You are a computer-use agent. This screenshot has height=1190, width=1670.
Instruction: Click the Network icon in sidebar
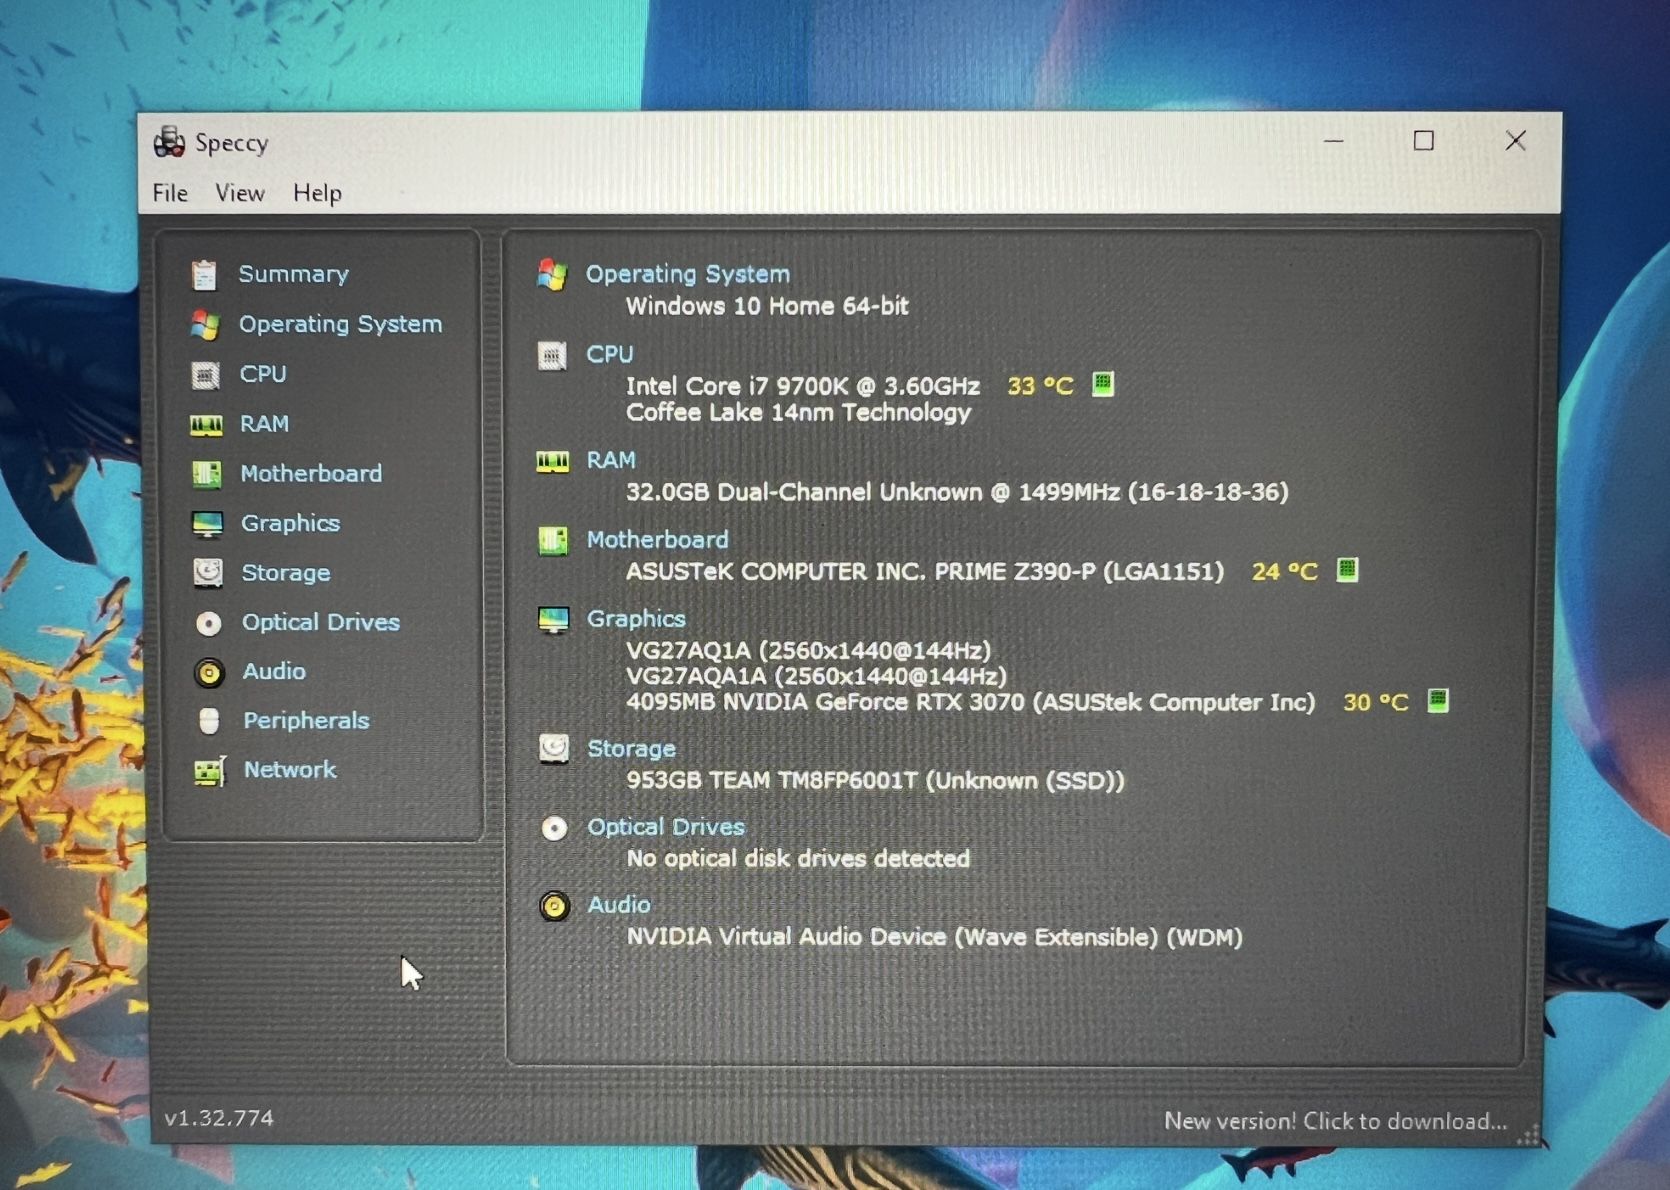[209, 771]
